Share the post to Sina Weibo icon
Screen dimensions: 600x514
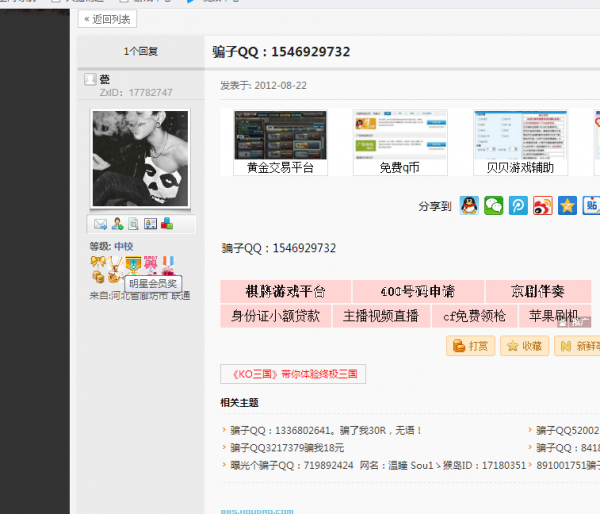point(543,206)
